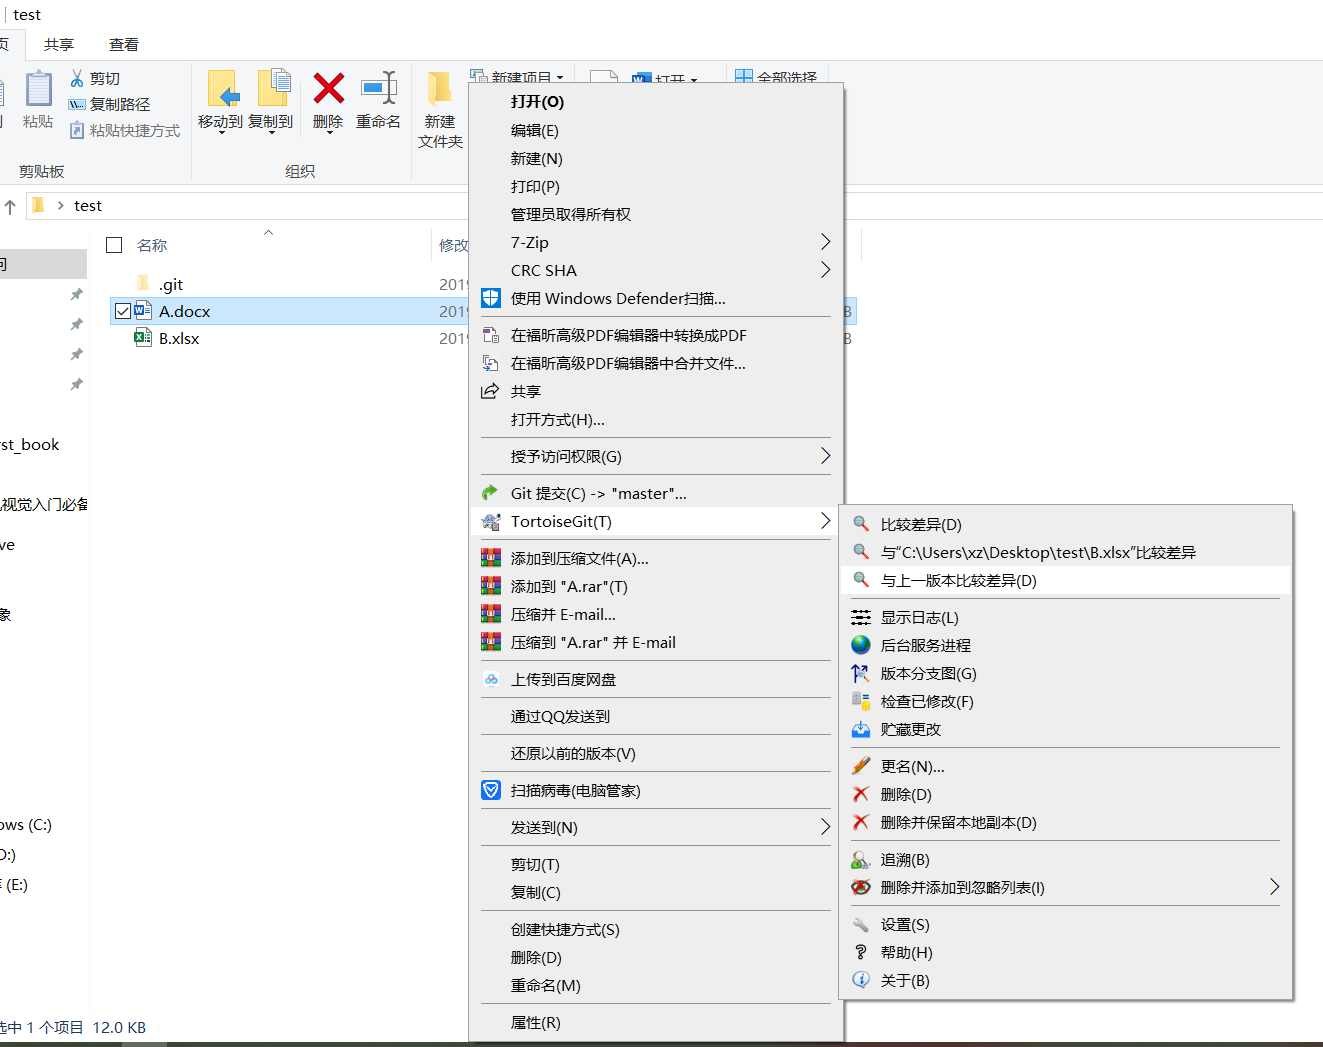Viewport: 1323px width, 1047px height.
Task: Click the (E:) drive in sidebar
Action: (x=14, y=884)
